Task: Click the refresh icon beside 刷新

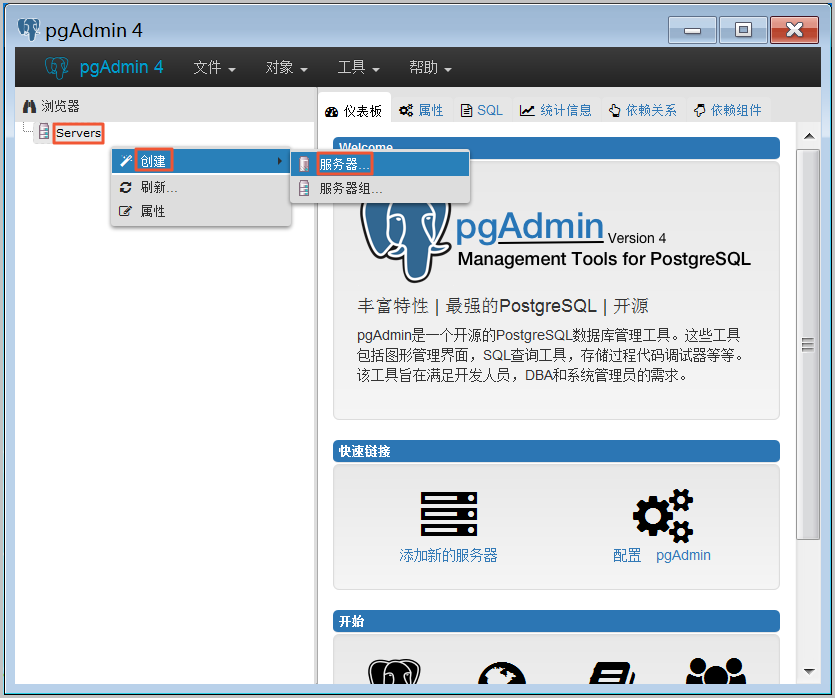Action: point(125,187)
